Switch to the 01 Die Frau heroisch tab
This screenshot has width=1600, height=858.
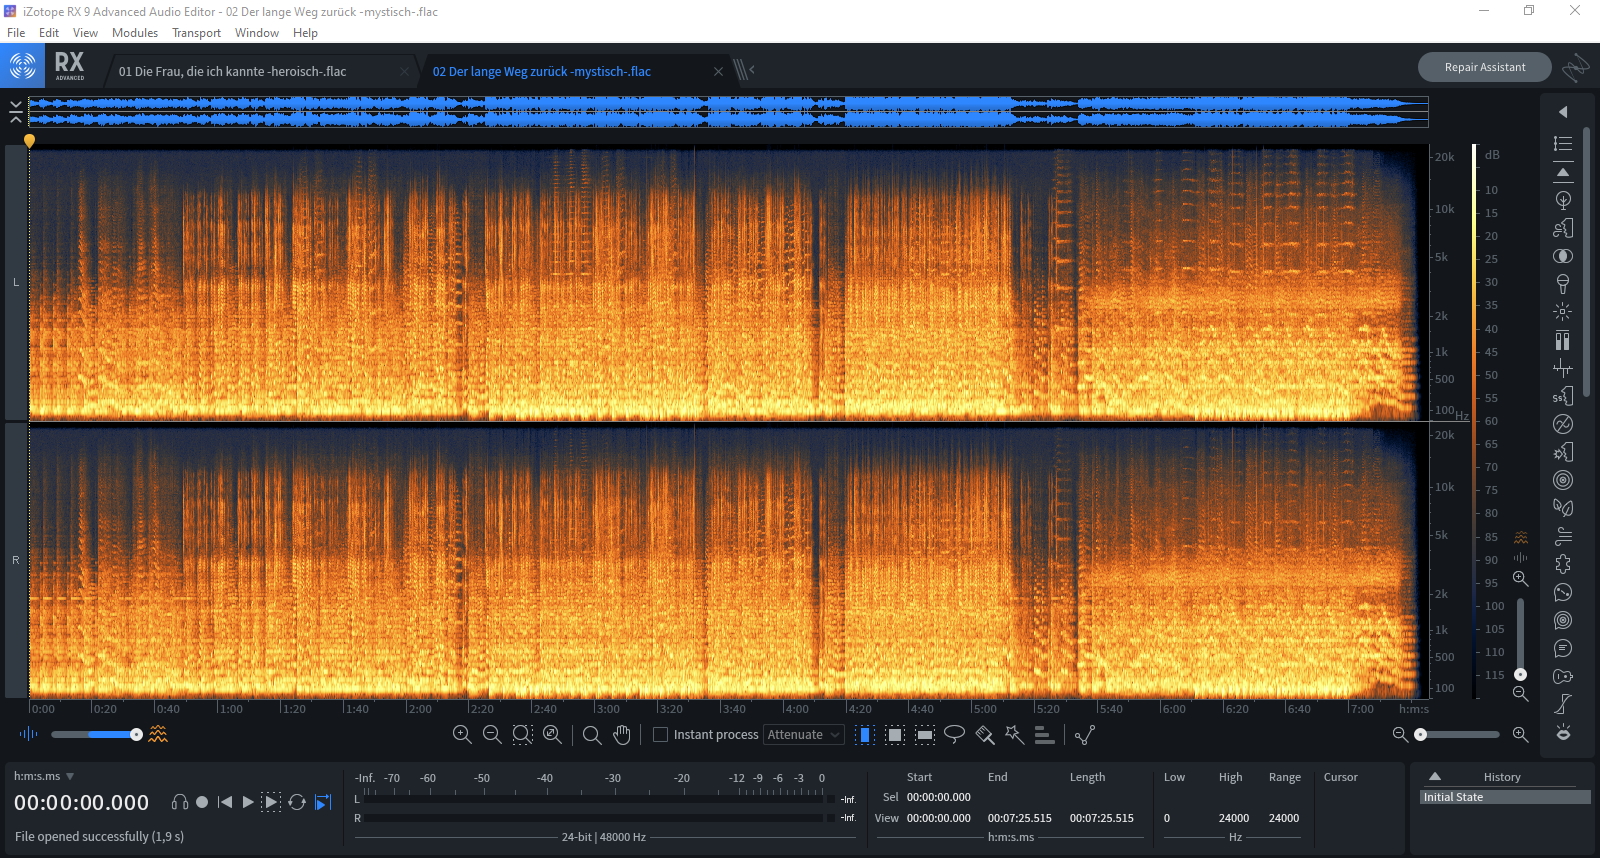(233, 71)
